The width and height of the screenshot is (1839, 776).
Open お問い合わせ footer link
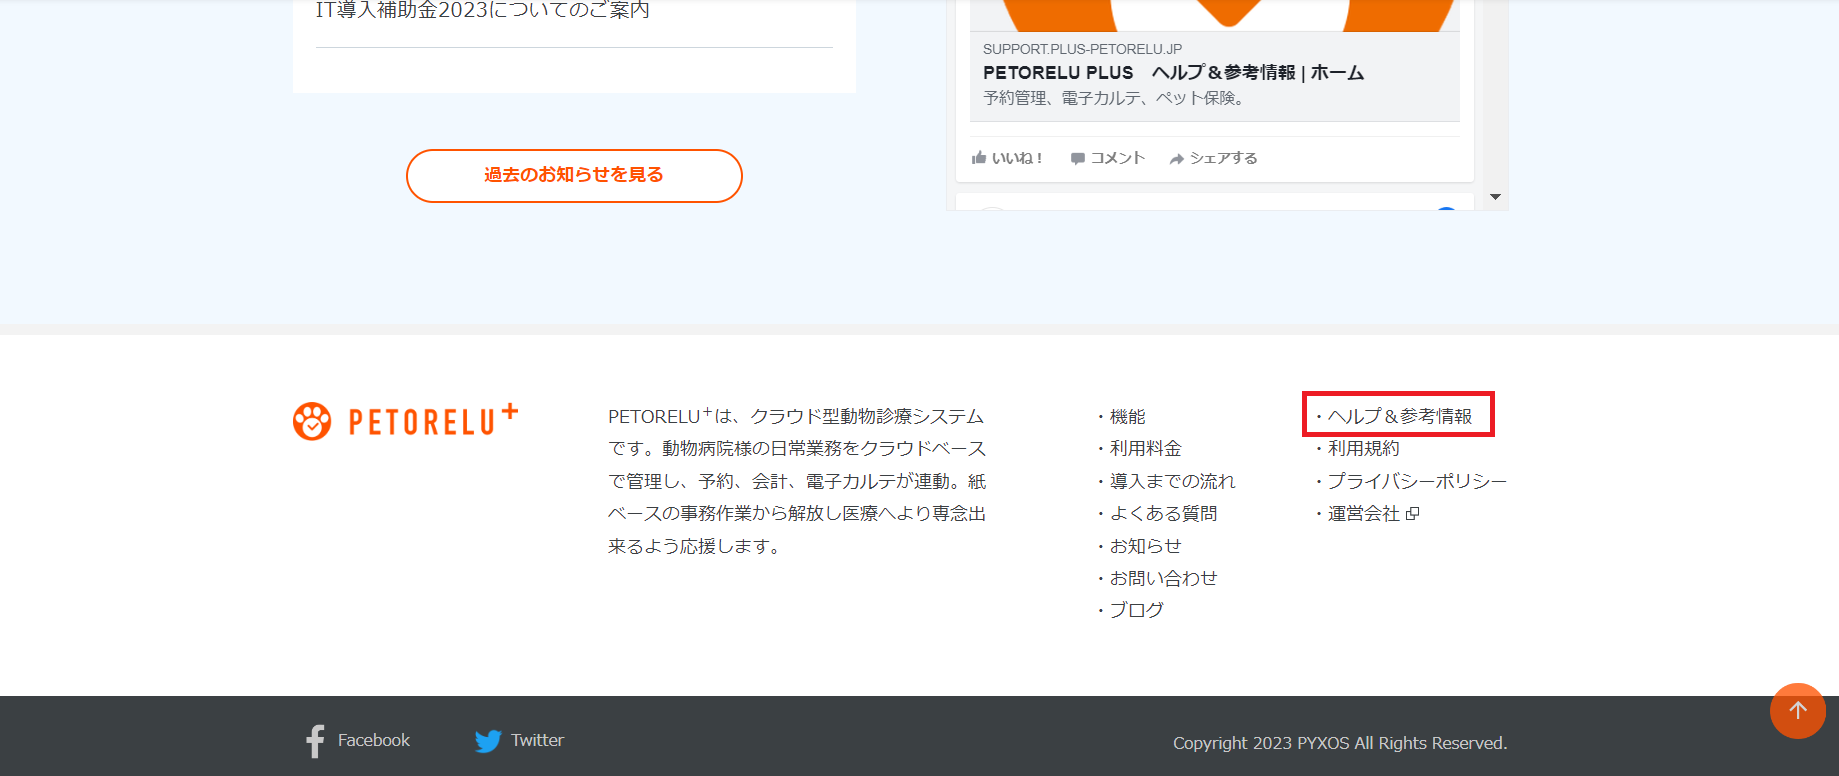pyautogui.click(x=1163, y=578)
